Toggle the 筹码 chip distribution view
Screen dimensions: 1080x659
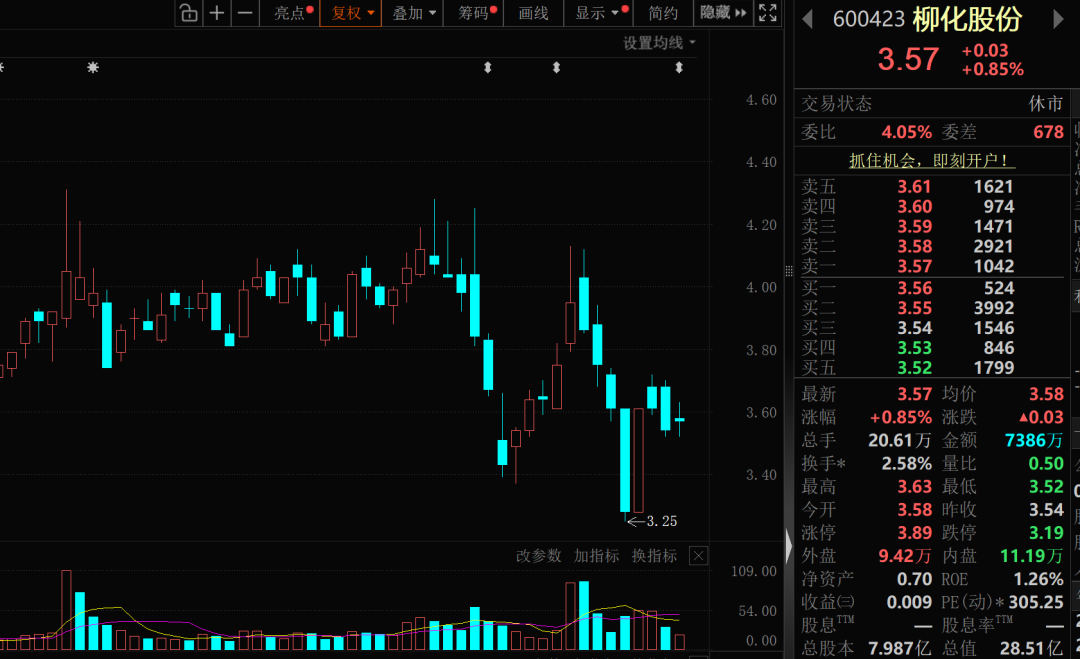point(476,13)
